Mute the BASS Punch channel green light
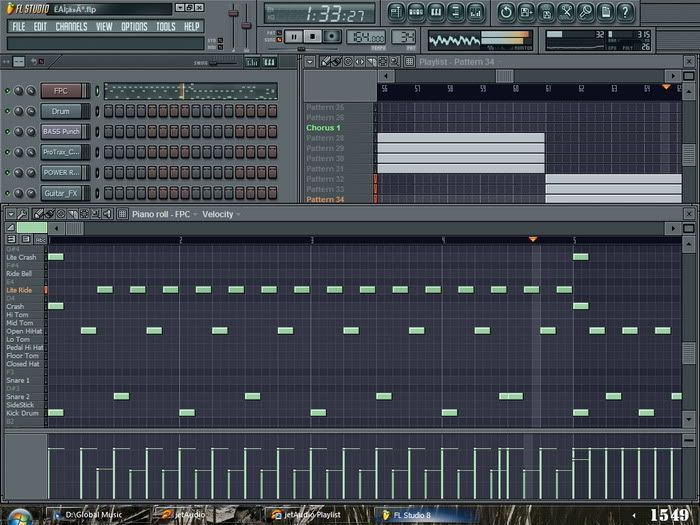 7,132
